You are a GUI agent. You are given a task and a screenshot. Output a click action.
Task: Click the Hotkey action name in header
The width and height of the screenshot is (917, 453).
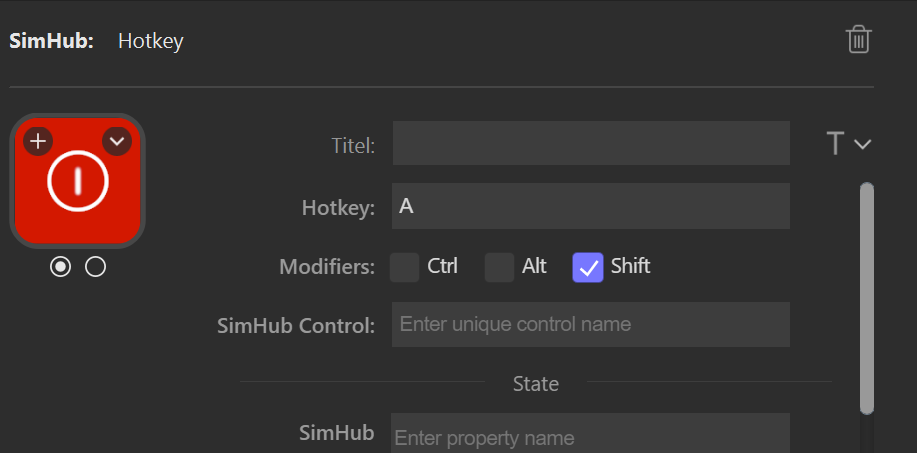pyautogui.click(x=151, y=42)
